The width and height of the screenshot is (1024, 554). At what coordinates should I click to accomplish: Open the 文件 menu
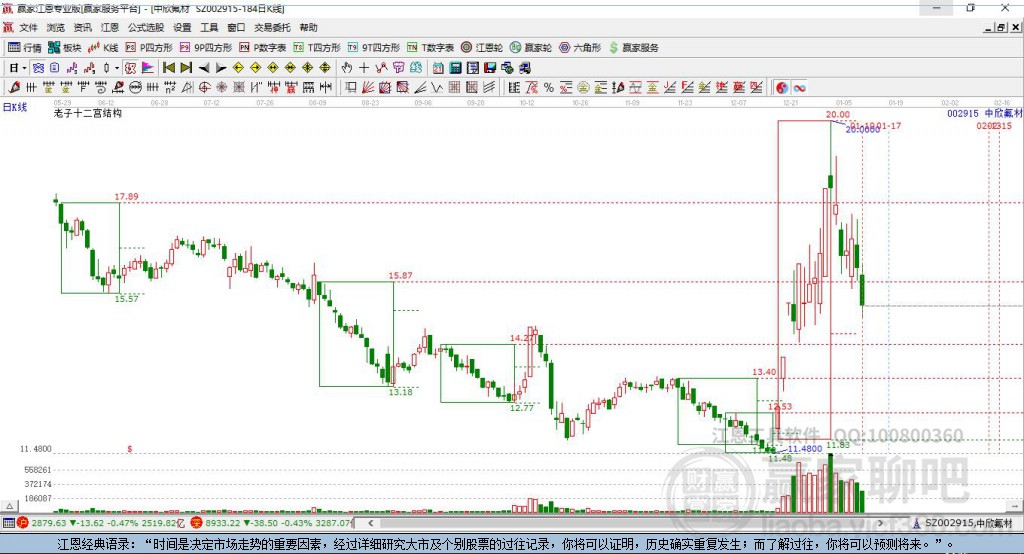(x=28, y=27)
